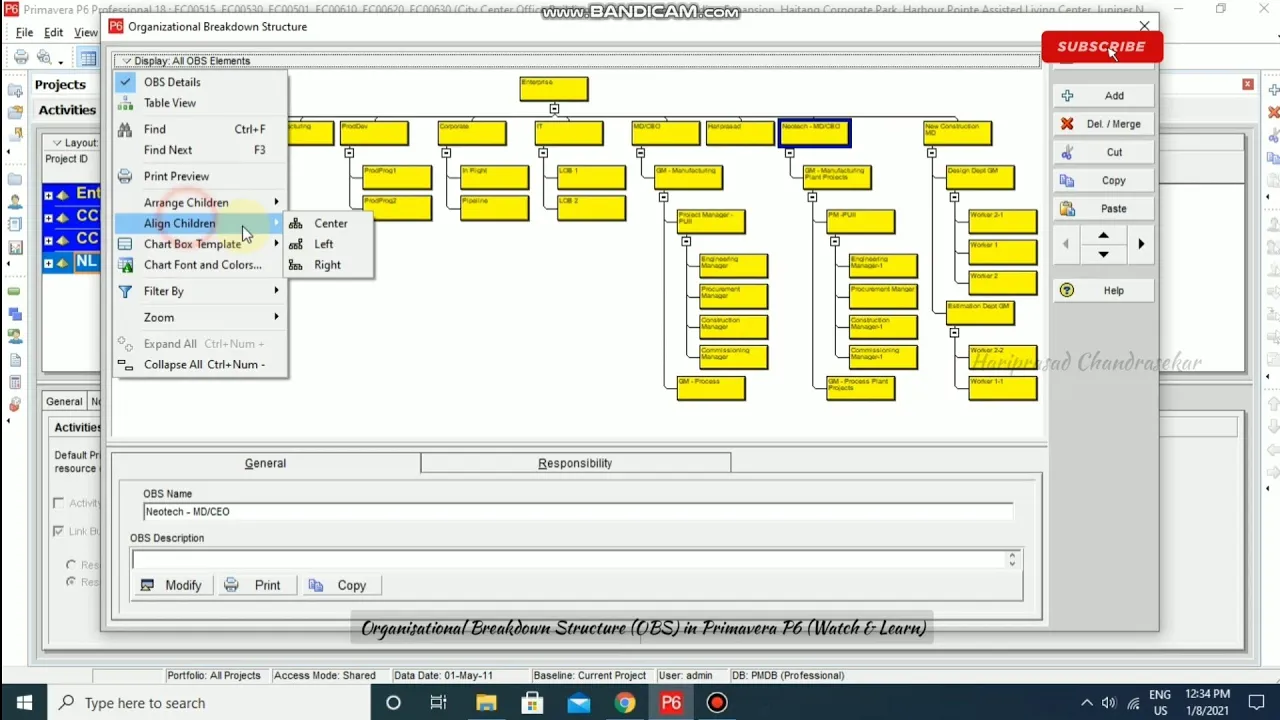Expand the Ent project row in Projects tree
Viewport: 1280px width, 720px height.
[x=48, y=194]
